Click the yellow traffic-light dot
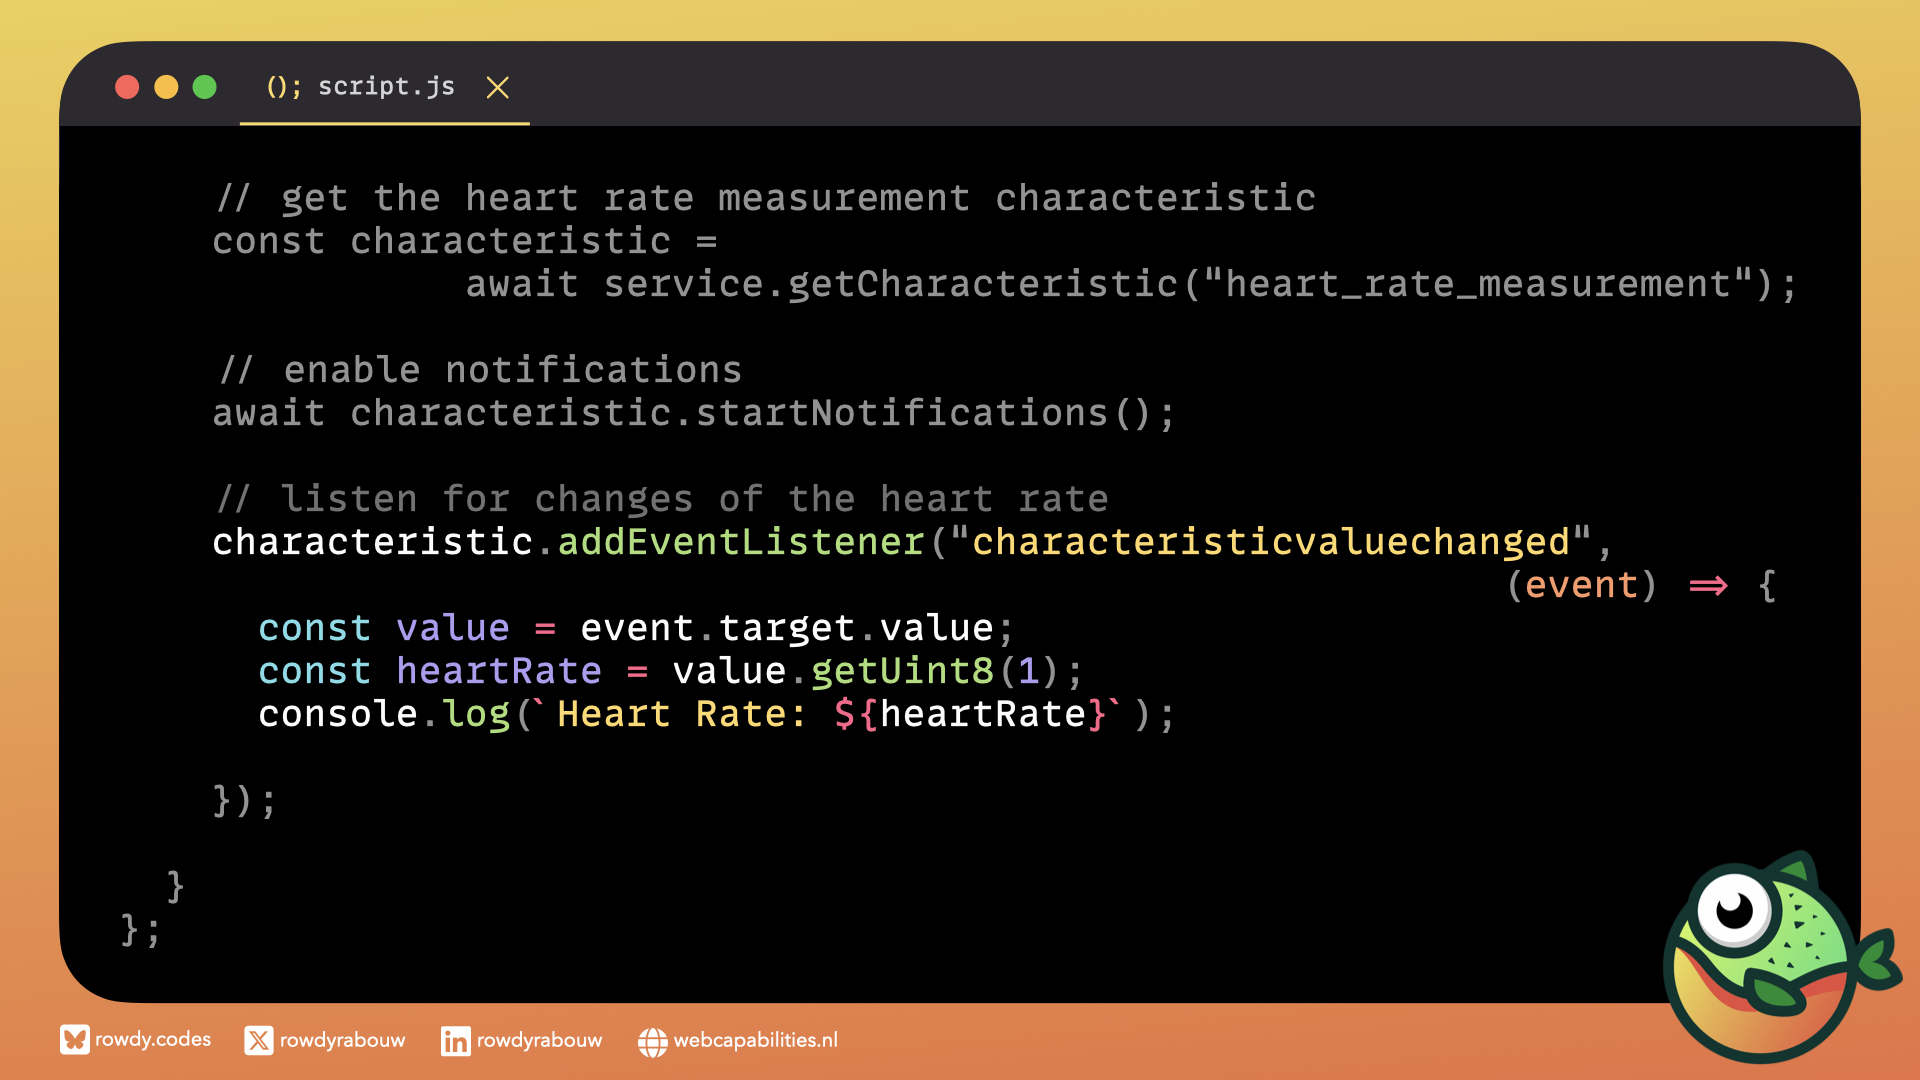Image resolution: width=1920 pixels, height=1080 pixels. click(x=166, y=87)
